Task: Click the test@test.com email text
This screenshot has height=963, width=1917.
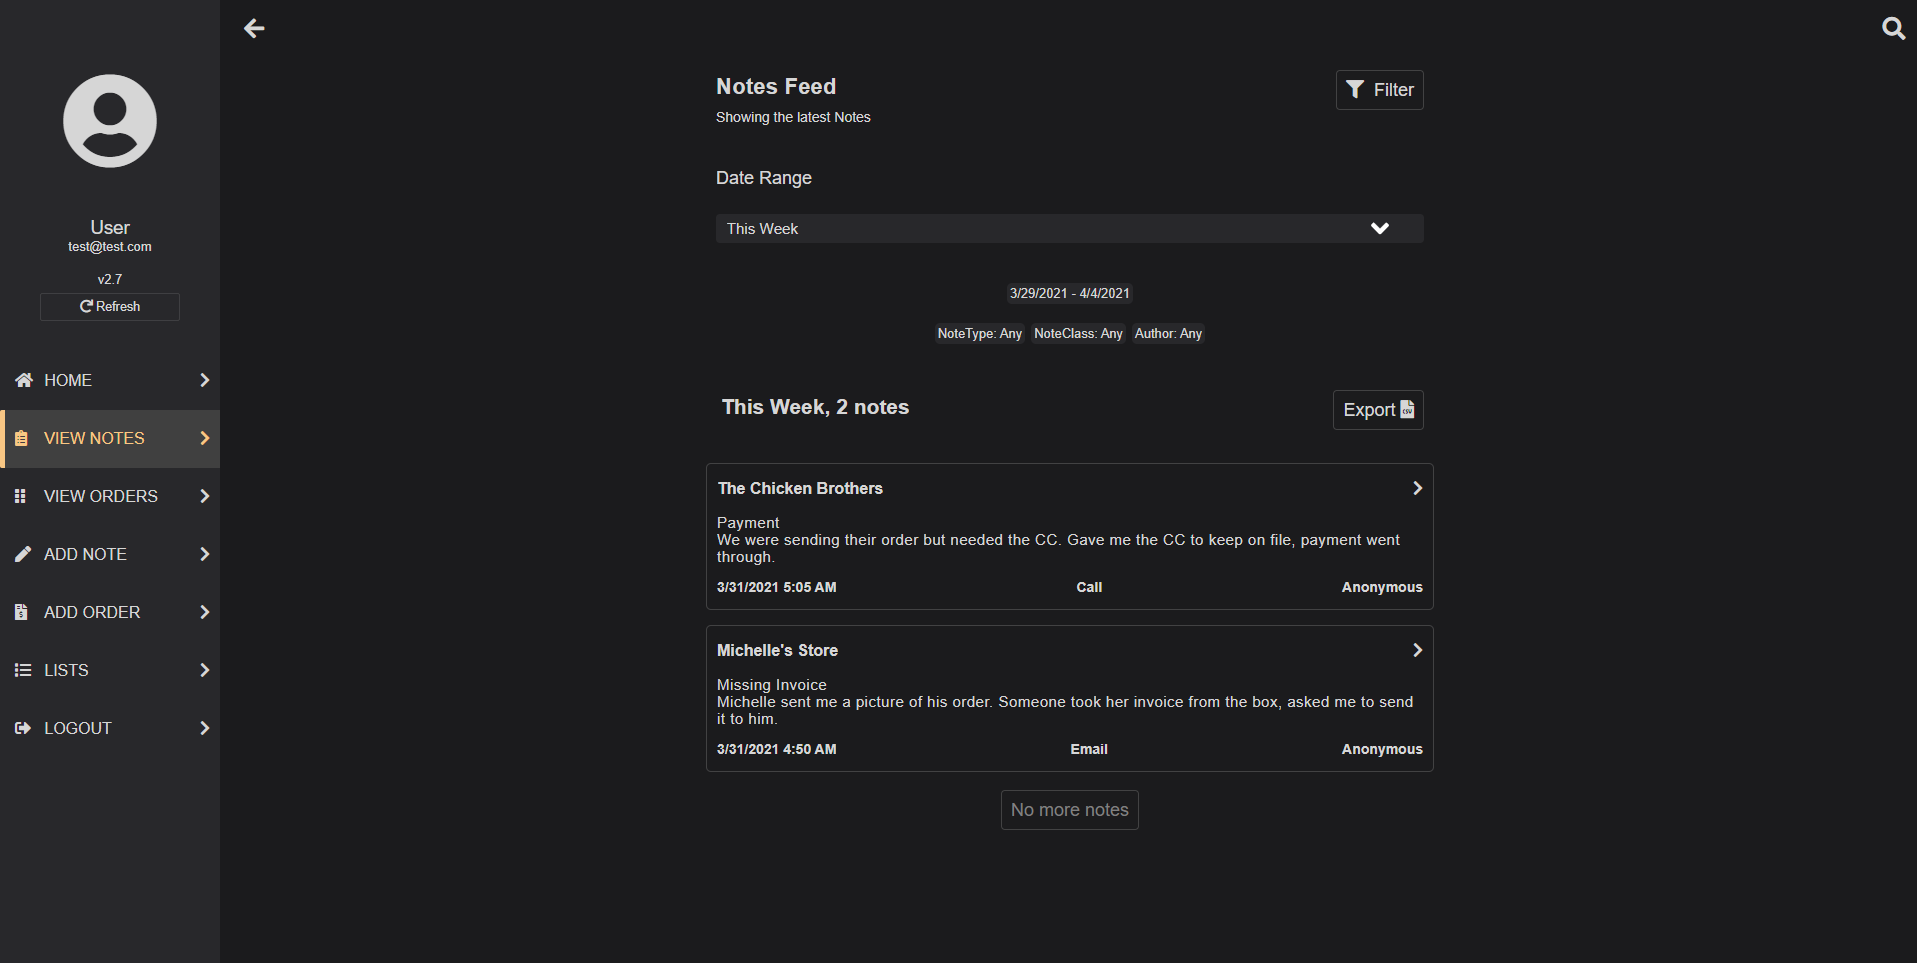Action: click(110, 247)
